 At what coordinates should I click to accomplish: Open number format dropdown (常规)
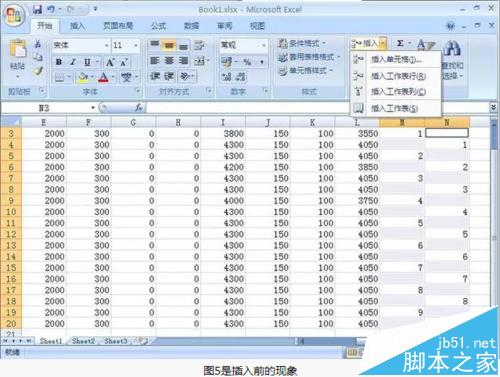click(264, 45)
